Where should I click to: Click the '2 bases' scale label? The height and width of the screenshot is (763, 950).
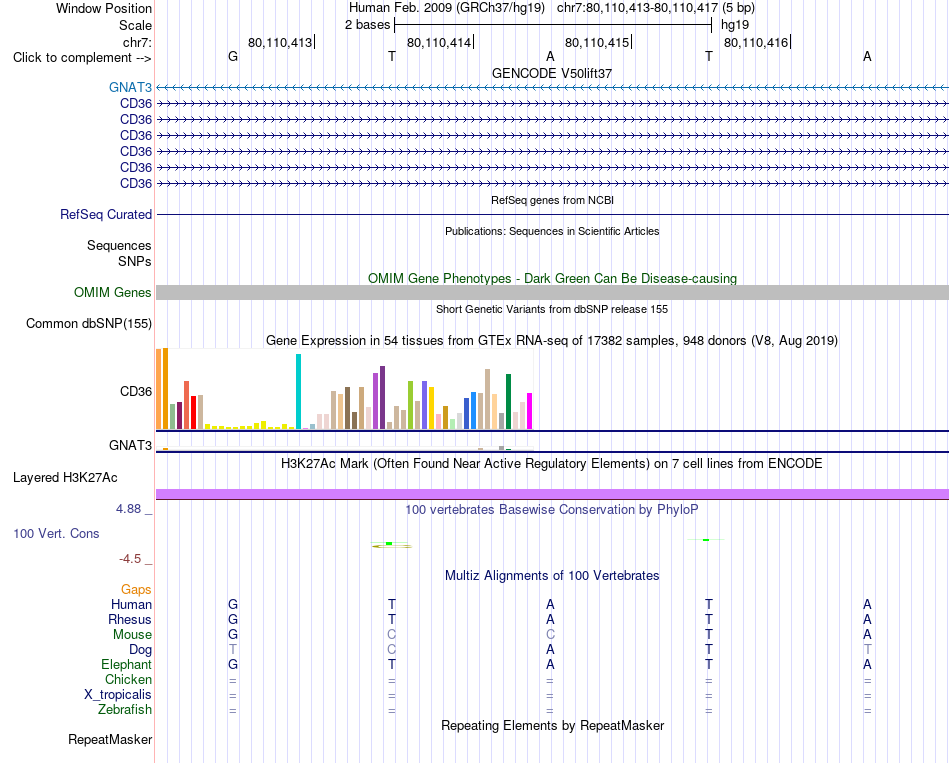[x=367, y=25]
